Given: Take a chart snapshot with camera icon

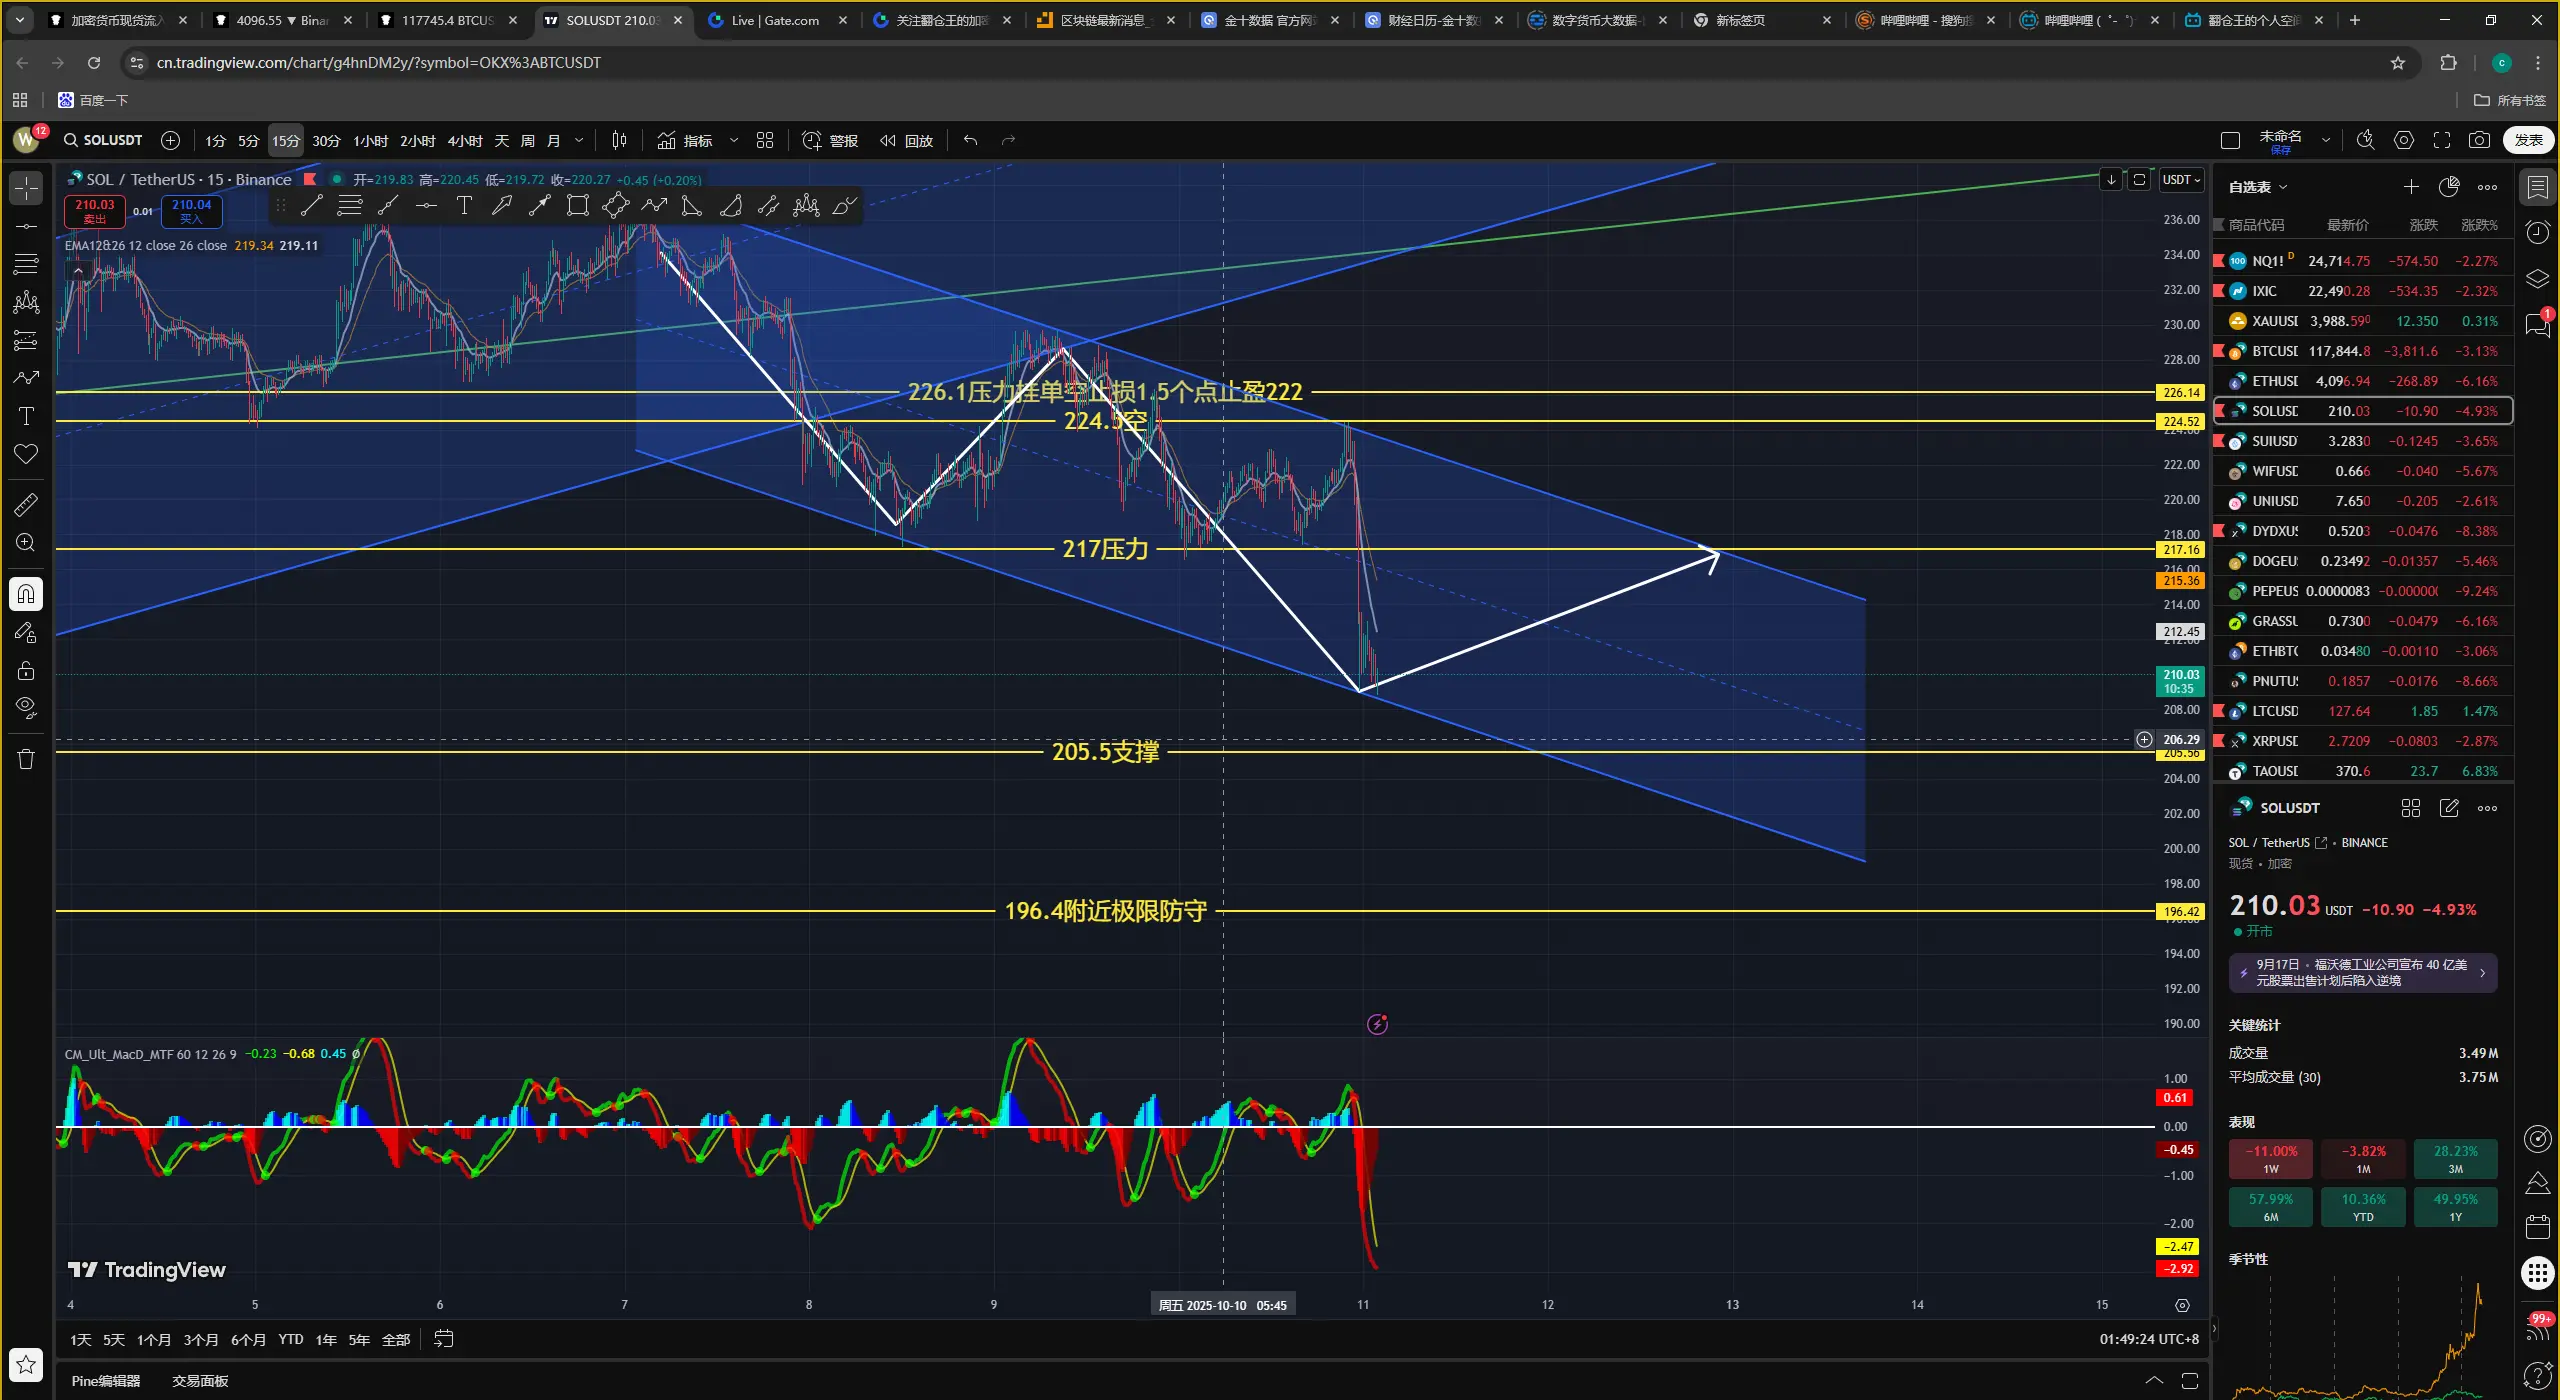Looking at the screenshot, I should (2479, 141).
